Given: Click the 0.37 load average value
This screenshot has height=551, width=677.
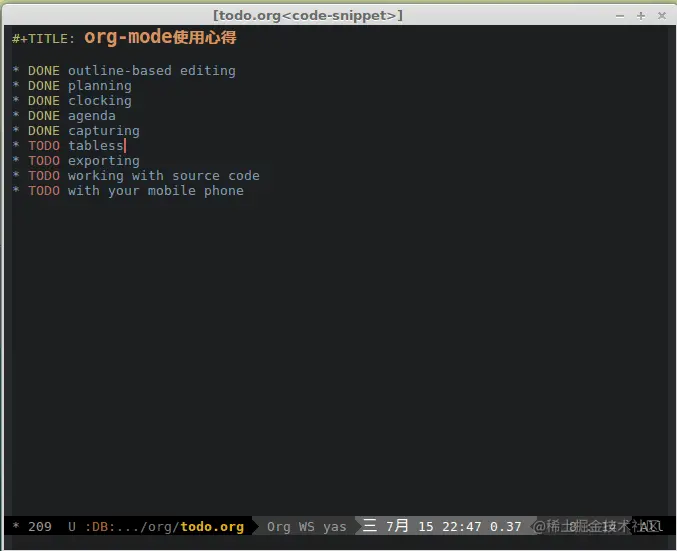Looking at the screenshot, I should 506,527.
